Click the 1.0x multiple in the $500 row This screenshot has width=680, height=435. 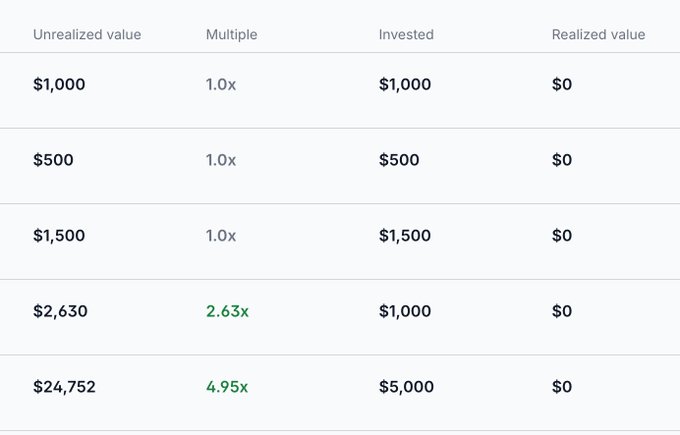pyautogui.click(x=221, y=160)
